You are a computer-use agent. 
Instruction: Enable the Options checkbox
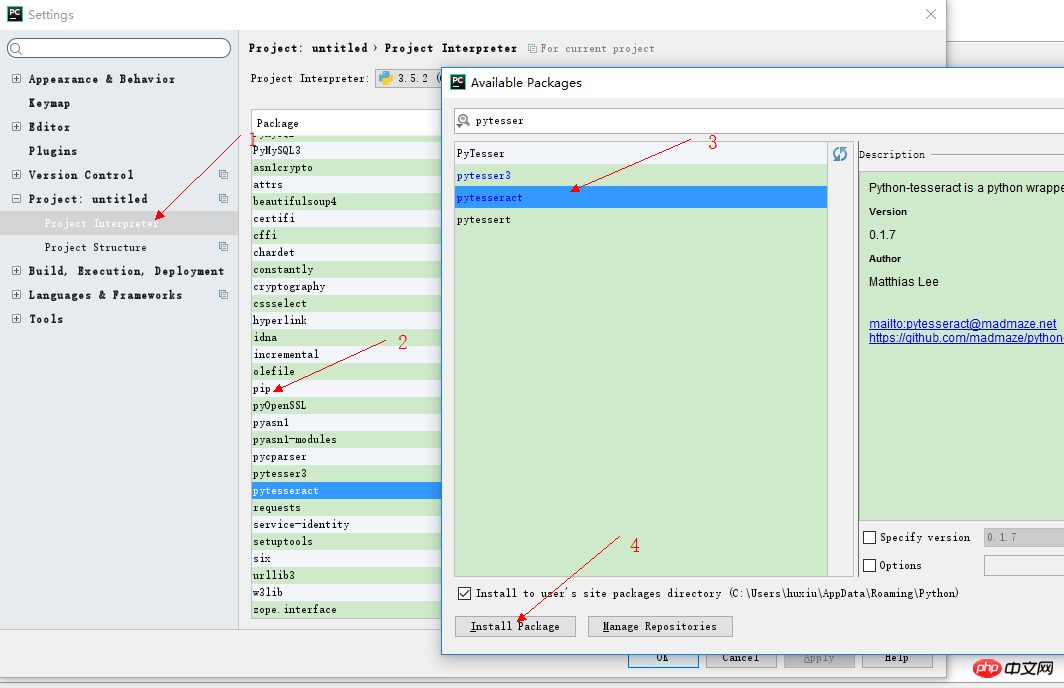(x=869, y=565)
